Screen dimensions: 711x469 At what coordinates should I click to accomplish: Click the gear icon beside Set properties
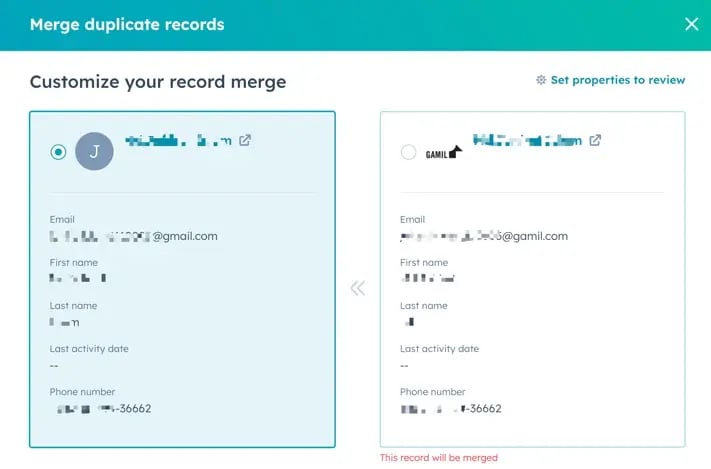tap(541, 80)
